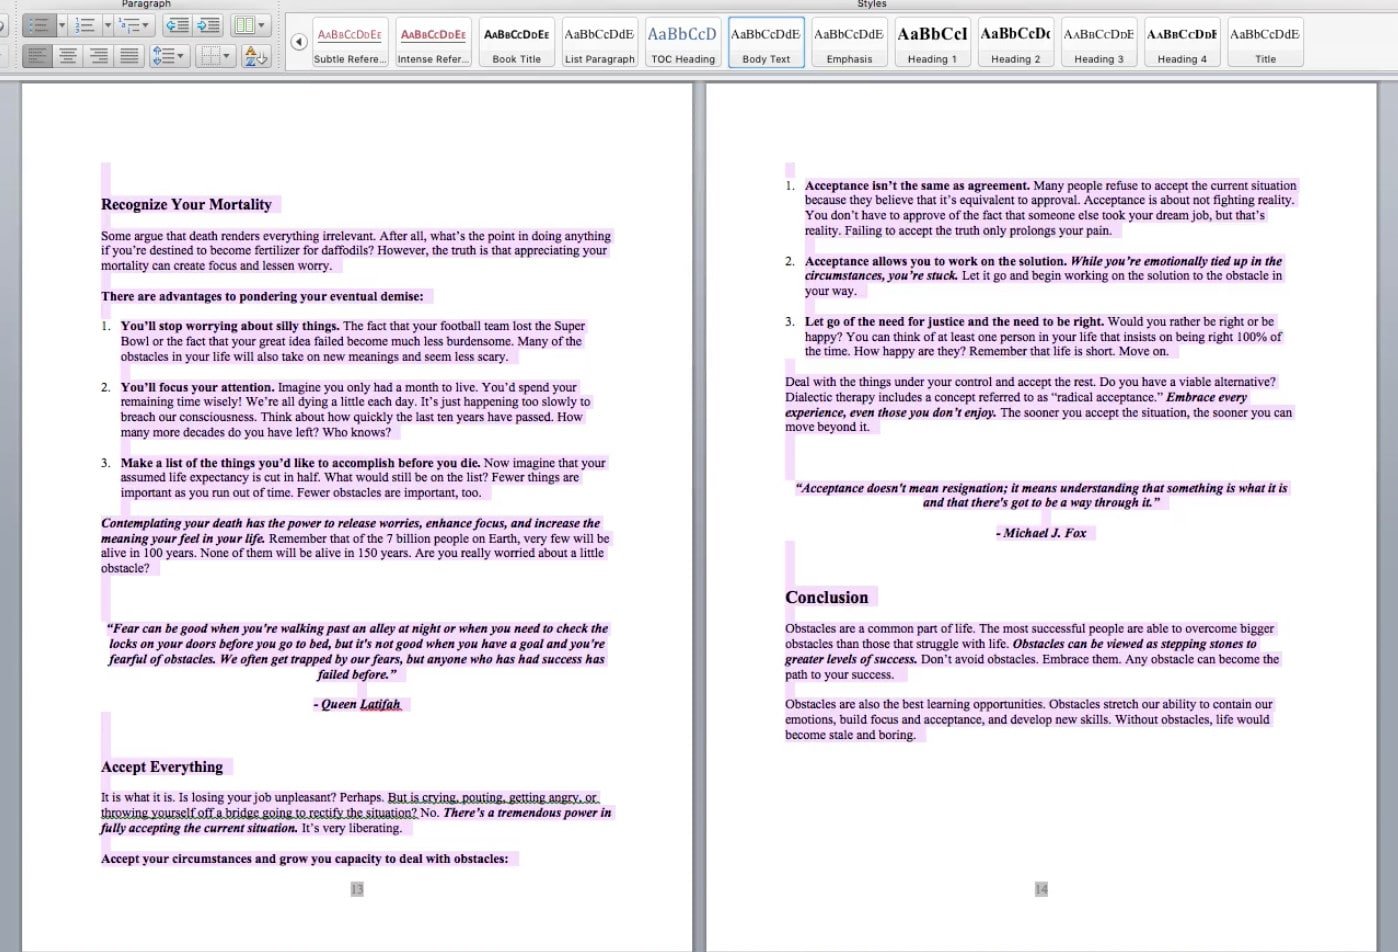Click the '- Michael J. Fox' attribution
The width and height of the screenshot is (1398, 952).
point(1041,533)
